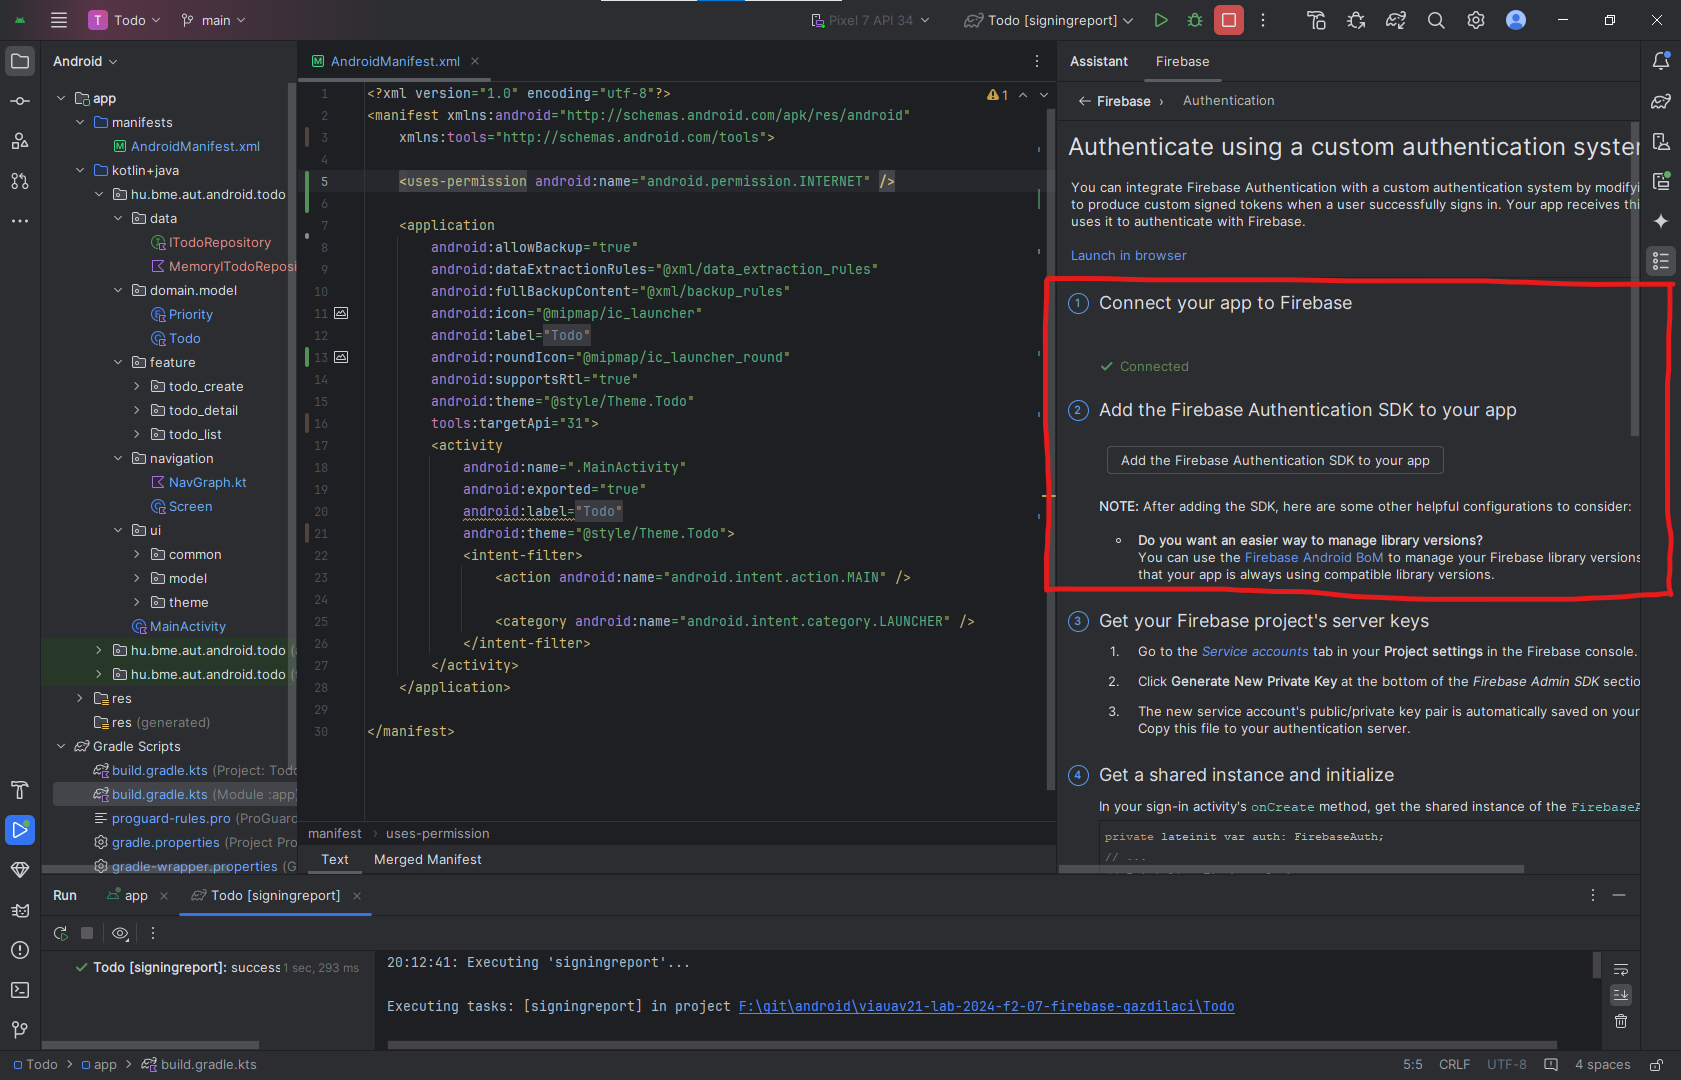The image size is (1681, 1080).
Task: Open Pixel 7 API 34 device dropdown
Action: [x=870, y=20]
